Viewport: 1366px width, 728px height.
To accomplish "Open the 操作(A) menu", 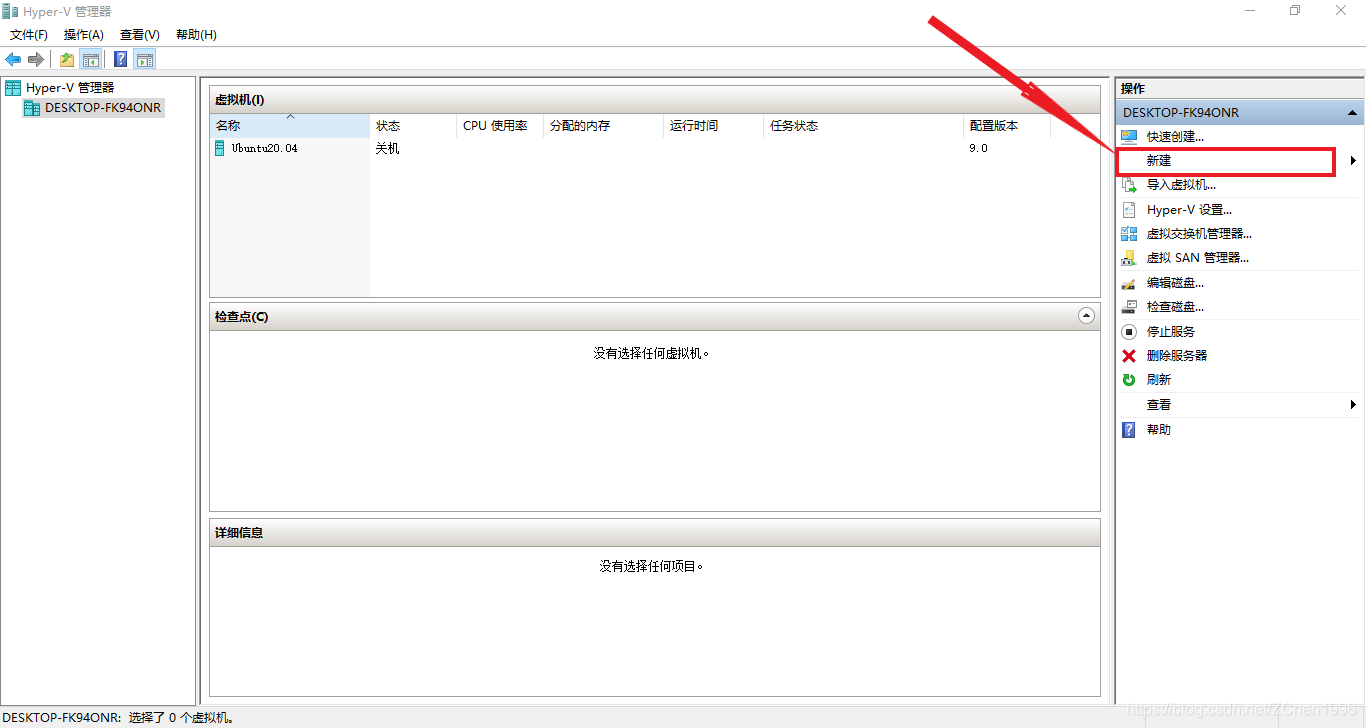I will (84, 35).
